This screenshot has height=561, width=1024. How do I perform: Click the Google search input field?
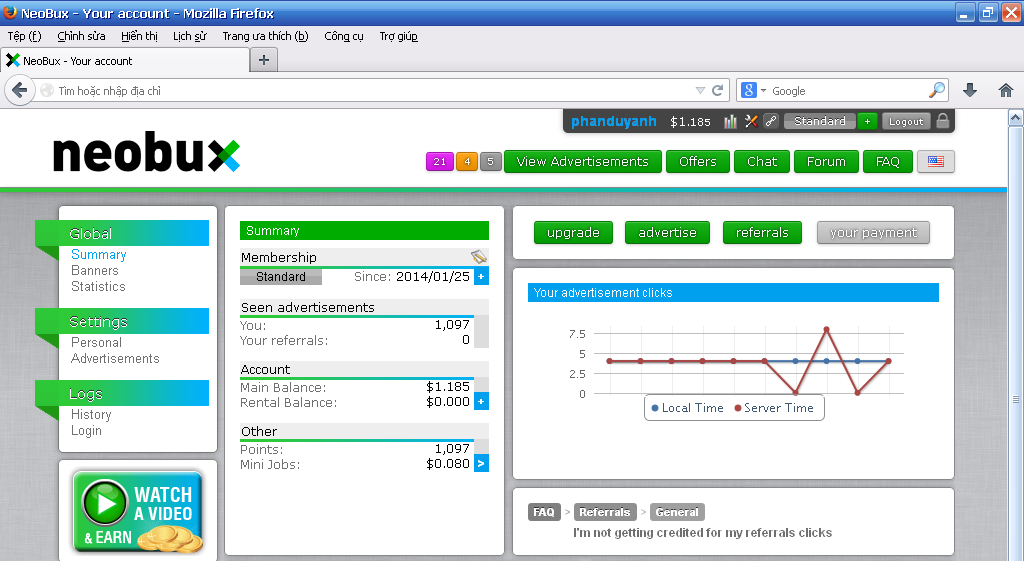(848, 91)
